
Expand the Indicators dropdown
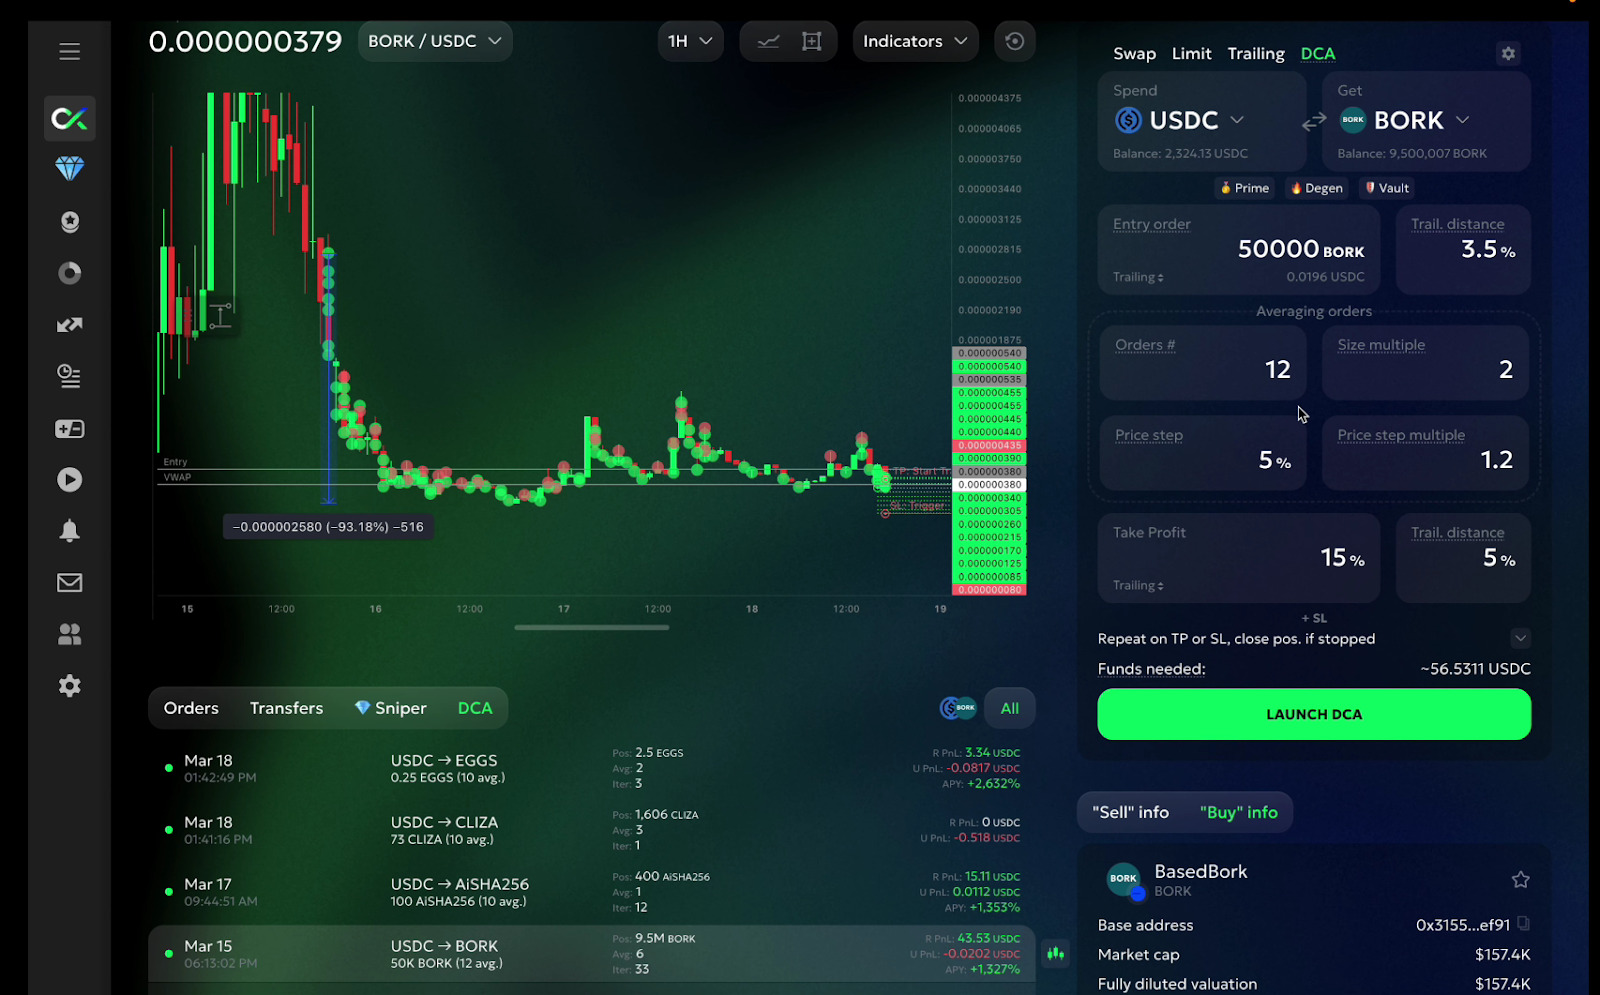(915, 42)
